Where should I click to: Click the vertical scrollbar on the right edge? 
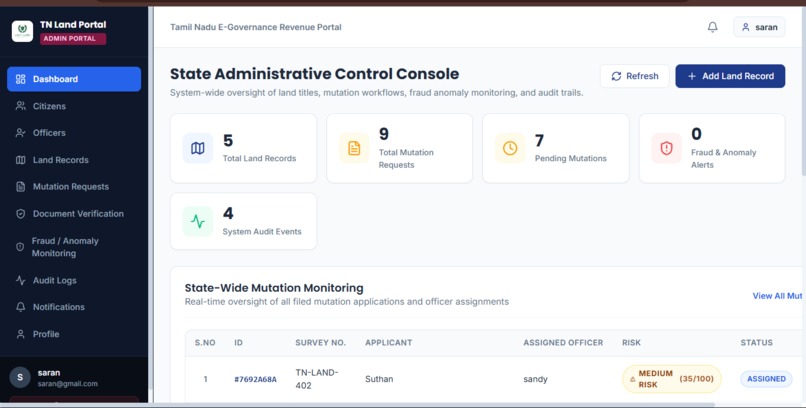click(803, 92)
